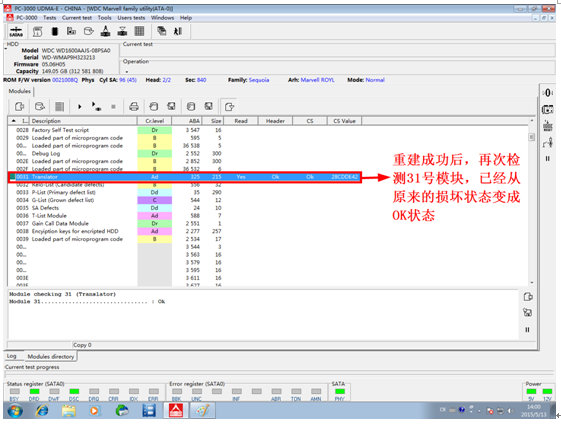Click the grid icon in the top toolbar
This screenshot has width=561, height=424.
coord(139,31)
